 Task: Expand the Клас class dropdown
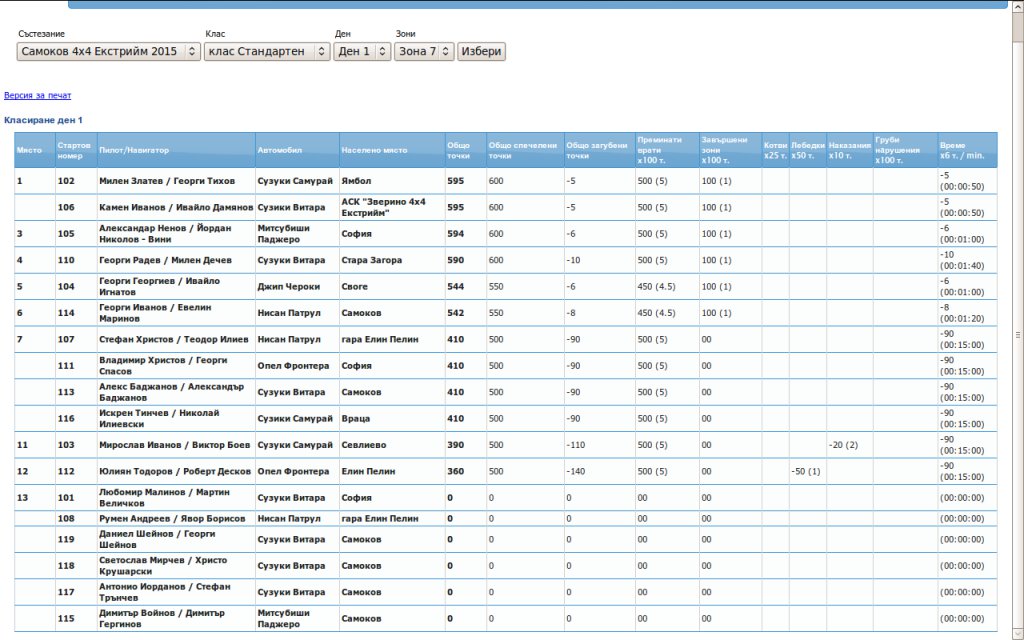(x=267, y=51)
